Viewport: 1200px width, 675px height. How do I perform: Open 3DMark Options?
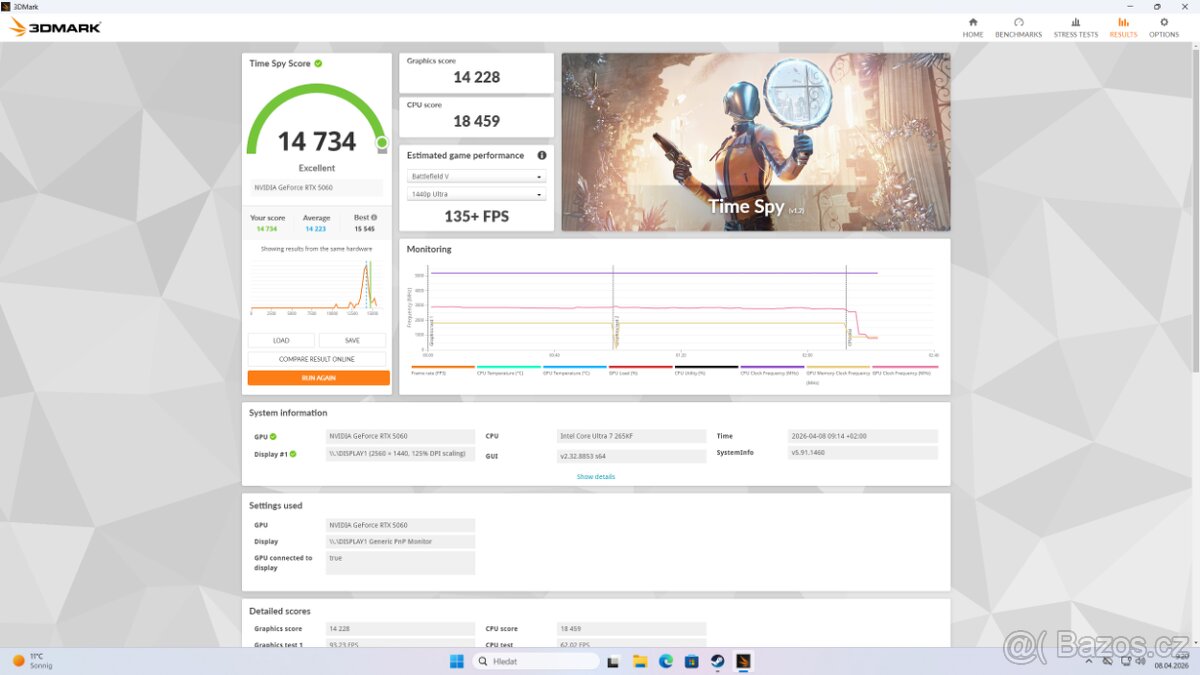[1163, 27]
